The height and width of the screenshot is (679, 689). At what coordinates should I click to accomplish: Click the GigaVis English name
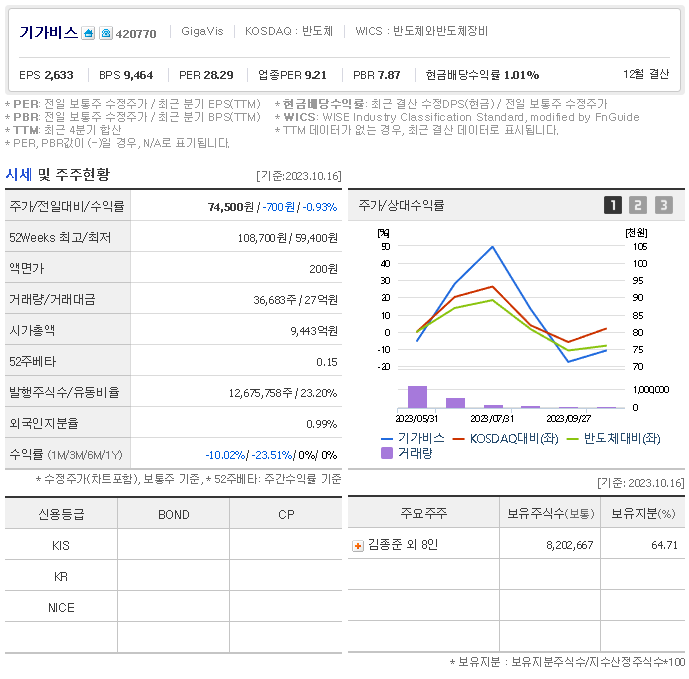point(202,31)
